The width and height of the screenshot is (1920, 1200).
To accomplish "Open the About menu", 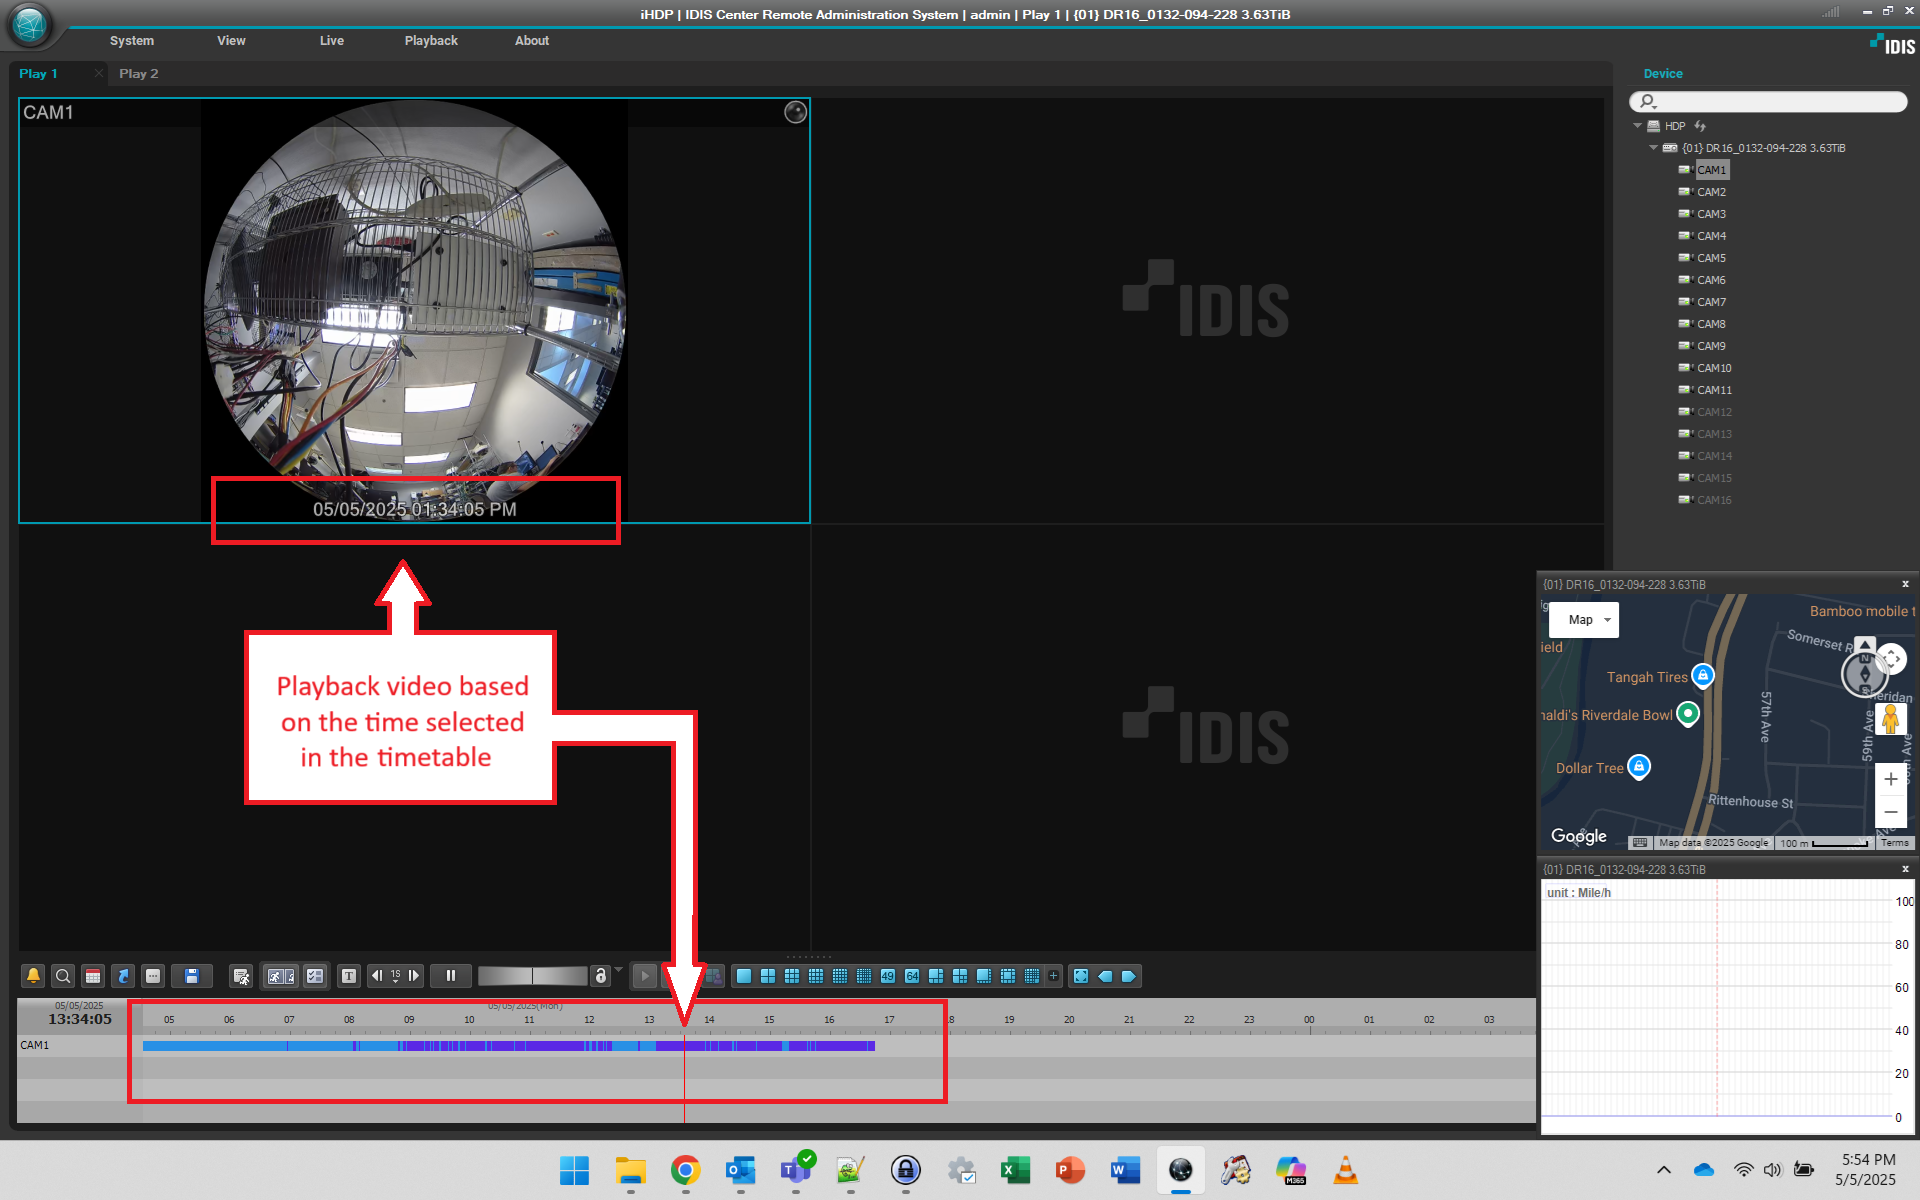I will click(532, 41).
